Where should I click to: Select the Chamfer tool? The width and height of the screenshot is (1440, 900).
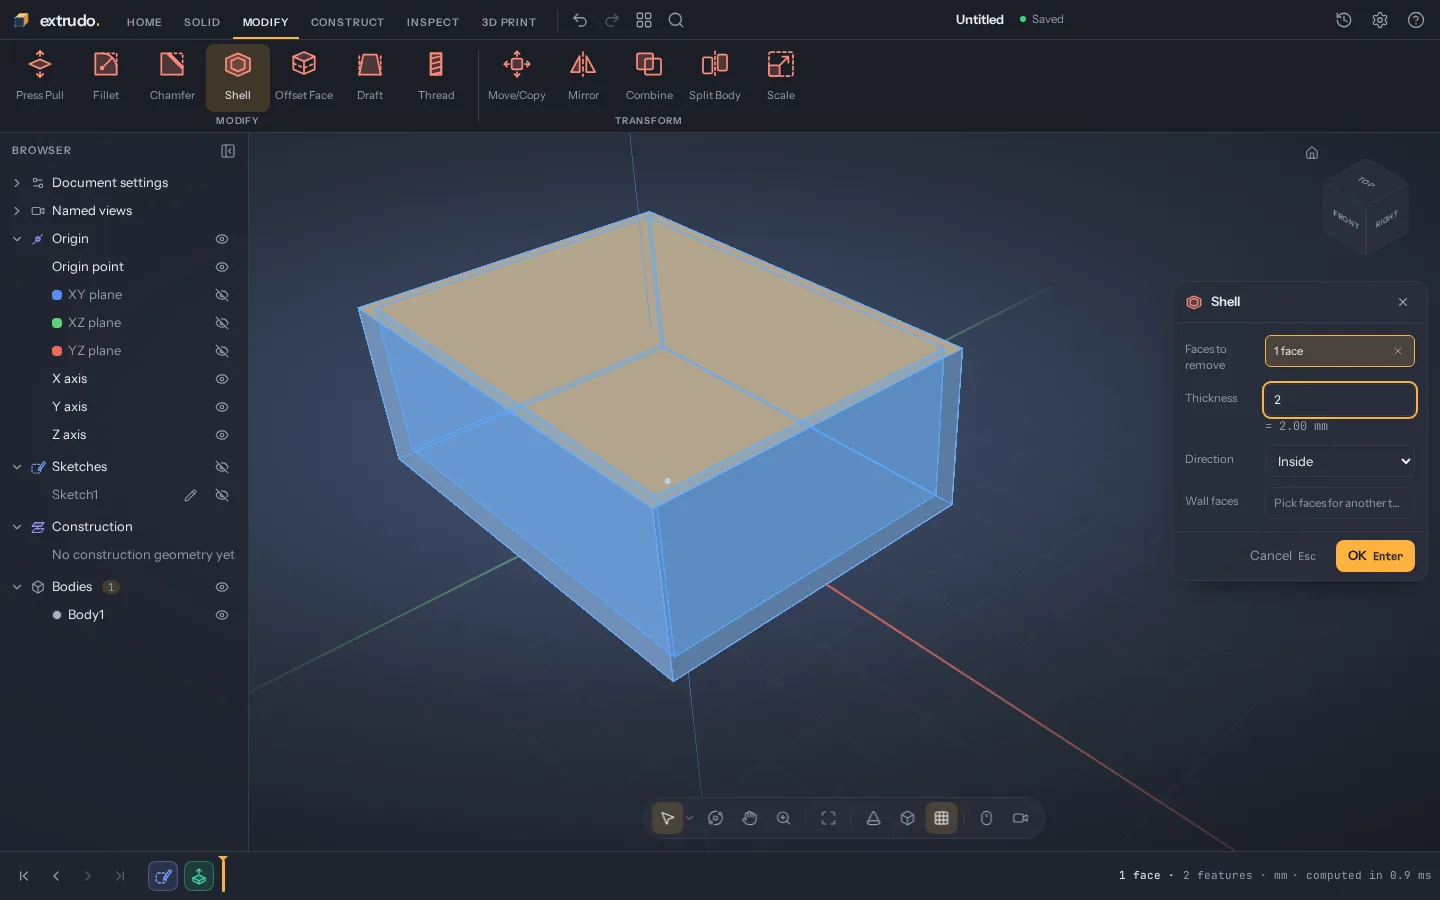tap(172, 77)
